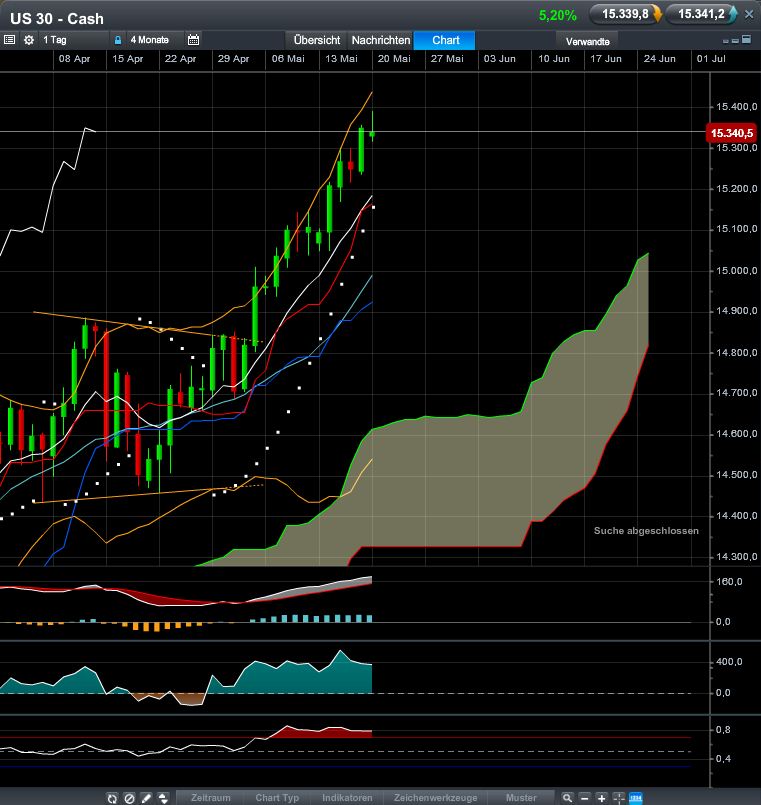The height and width of the screenshot is (805, 761).
Task: Click the clear drawings circle-slash icon
Action: (129, 798)
